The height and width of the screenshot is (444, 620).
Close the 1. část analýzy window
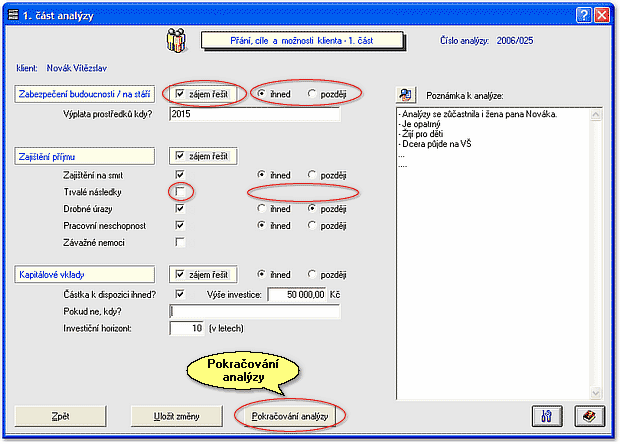click(x=602, y=14)
